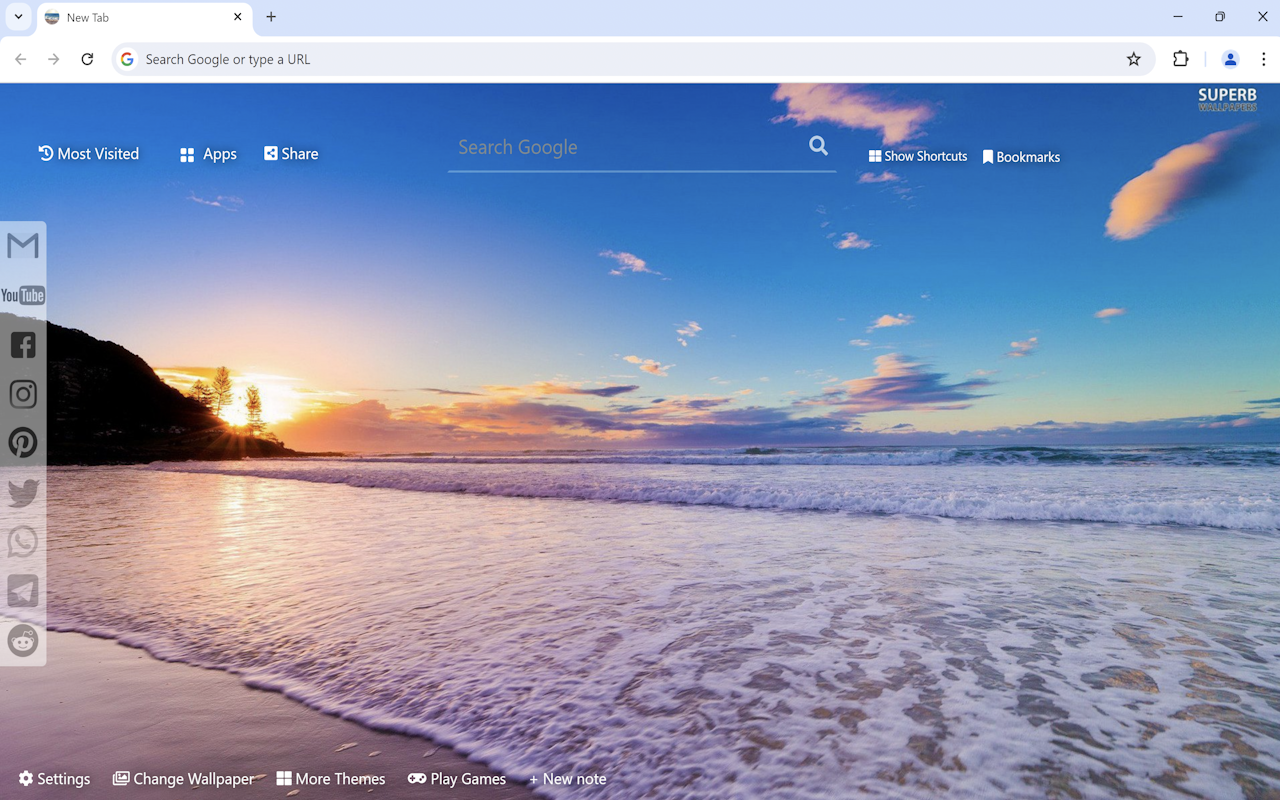The height and width of the screenshot is (800, 1280).
Task: Add a New note
Action: tap(567, 779)
